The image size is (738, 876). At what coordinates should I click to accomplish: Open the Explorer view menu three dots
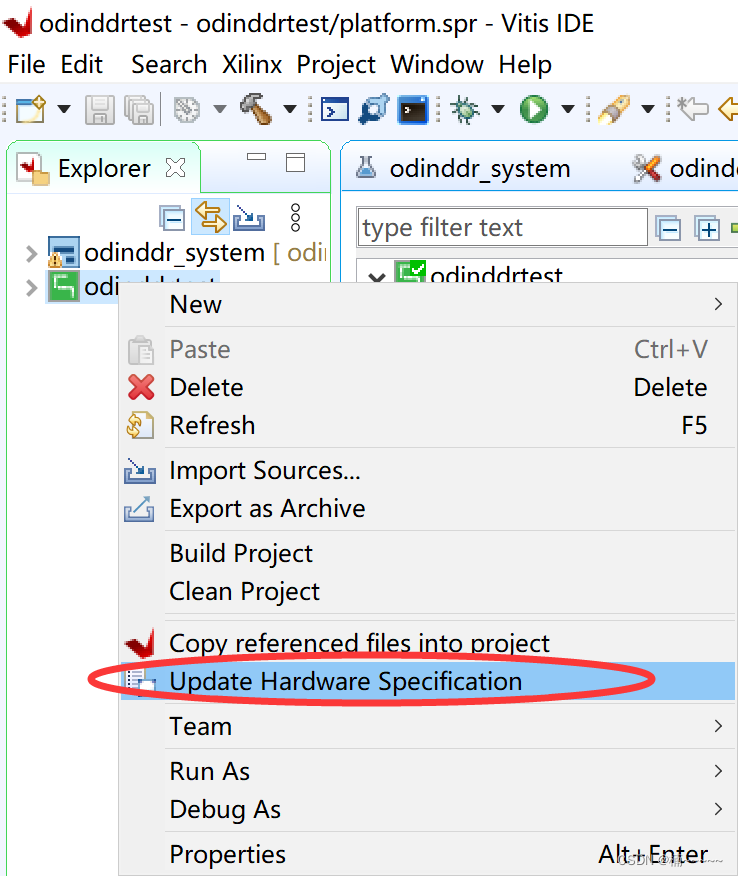coord(296,217)
